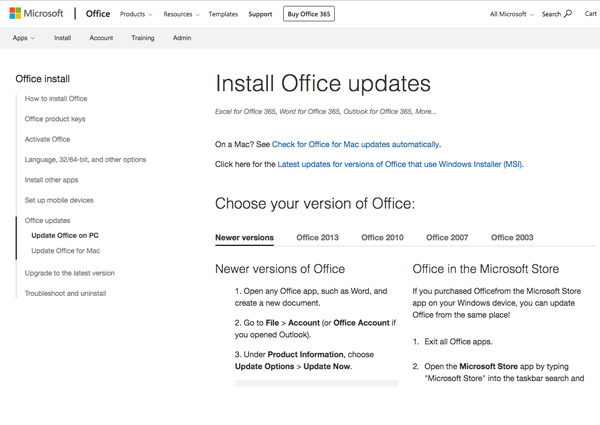Viewport: 600px width, 425px height.
Task: Select the Newer versions tab
Action: (x=245, y=238)
